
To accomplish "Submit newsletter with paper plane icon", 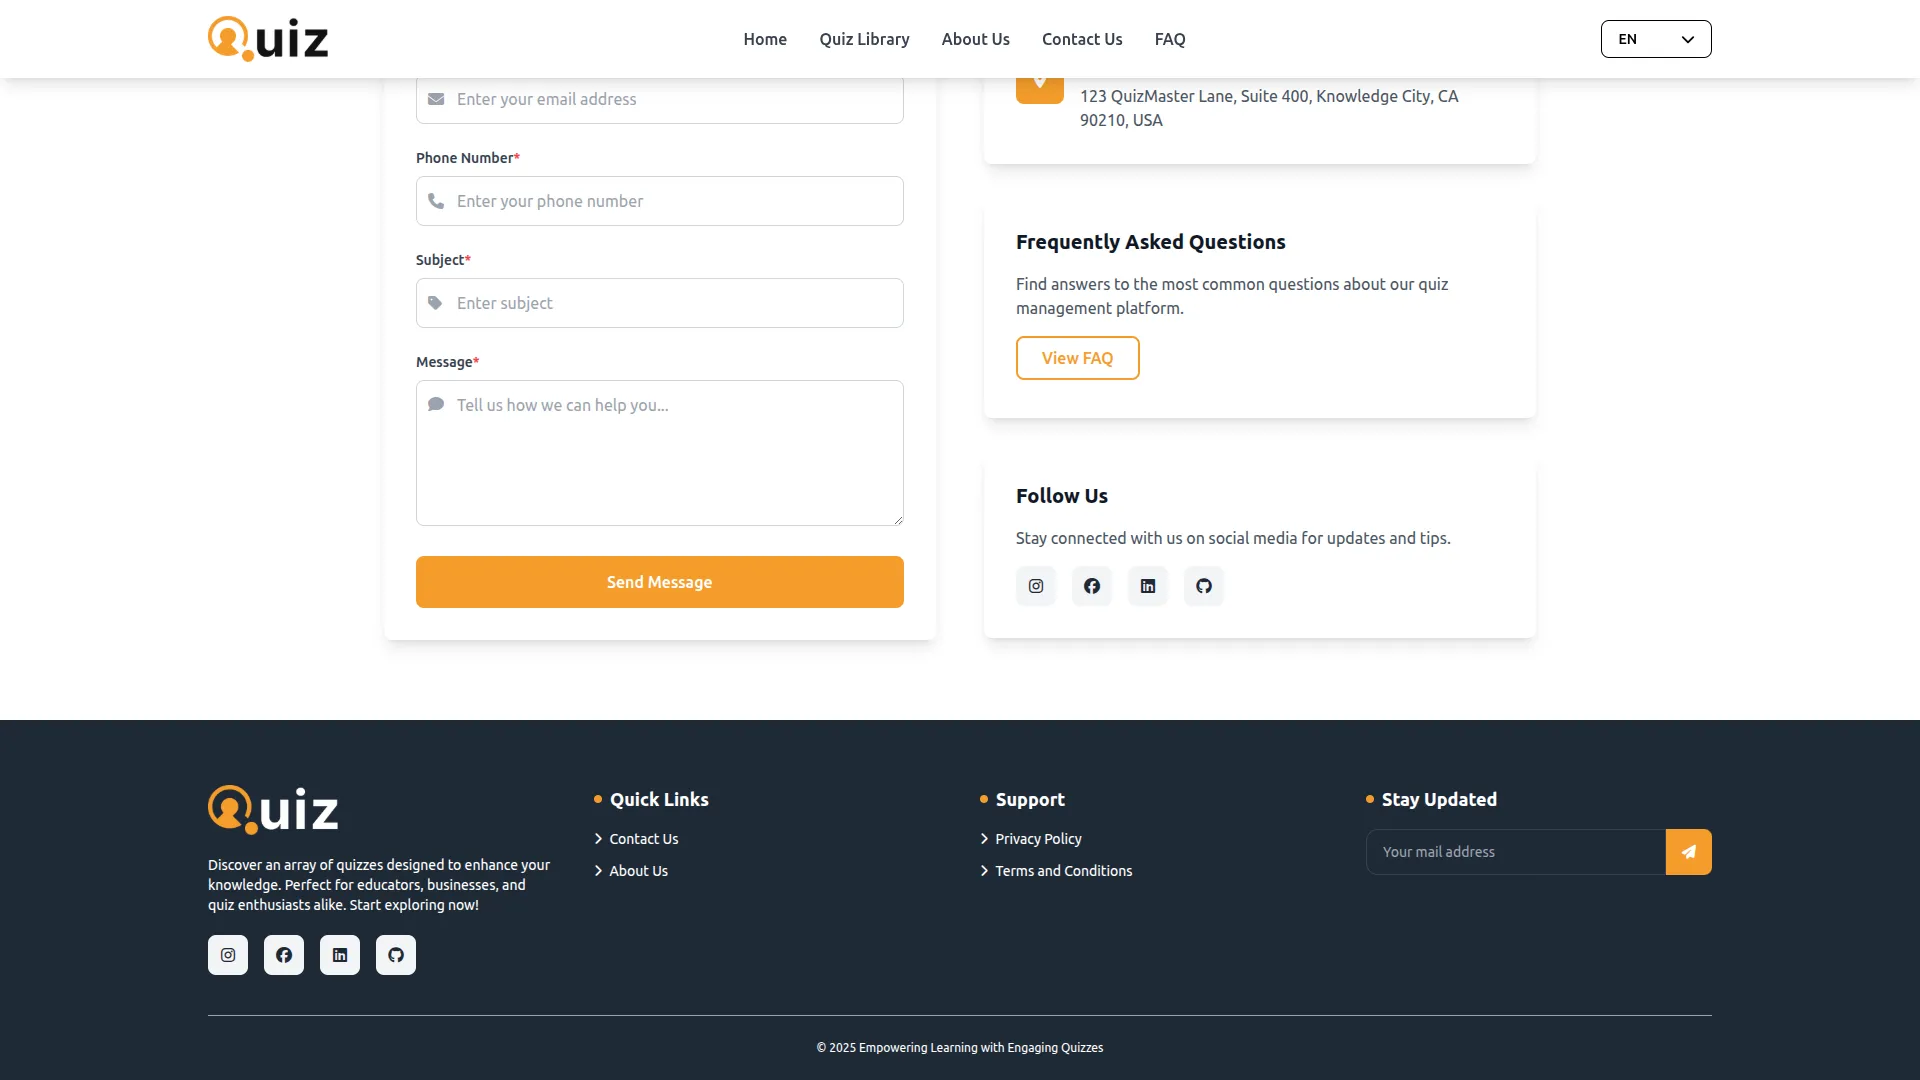I will [1688, 852].
